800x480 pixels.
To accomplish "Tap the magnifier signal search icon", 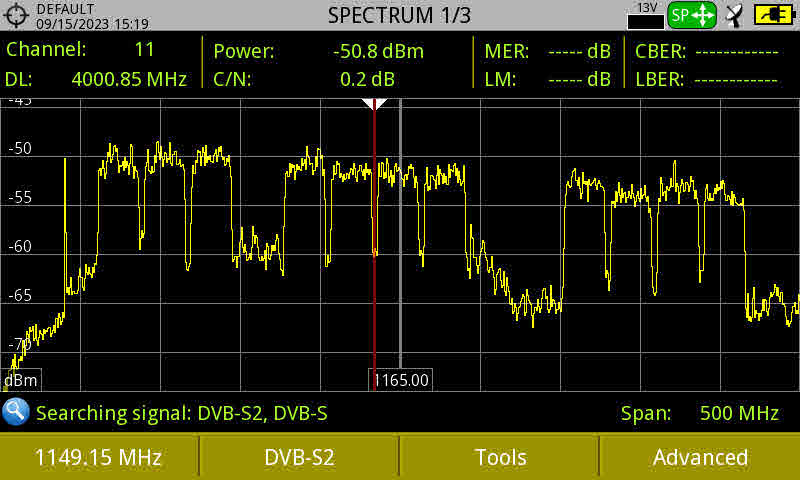I will point(15,412).
